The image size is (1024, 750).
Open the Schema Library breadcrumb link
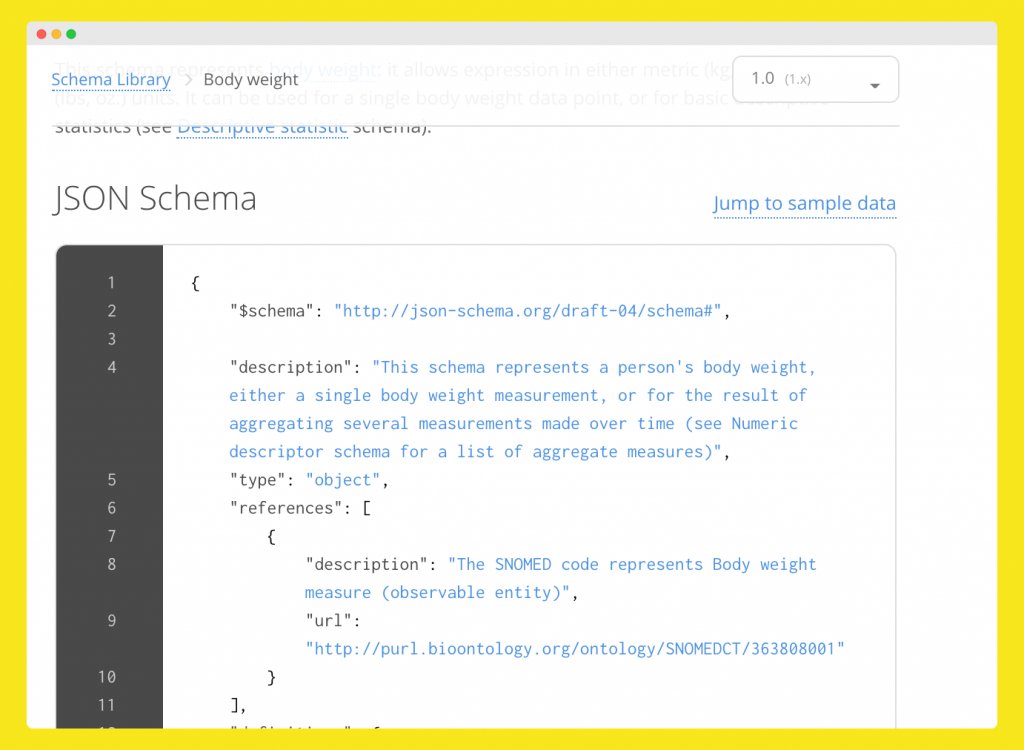coord(111,80)
